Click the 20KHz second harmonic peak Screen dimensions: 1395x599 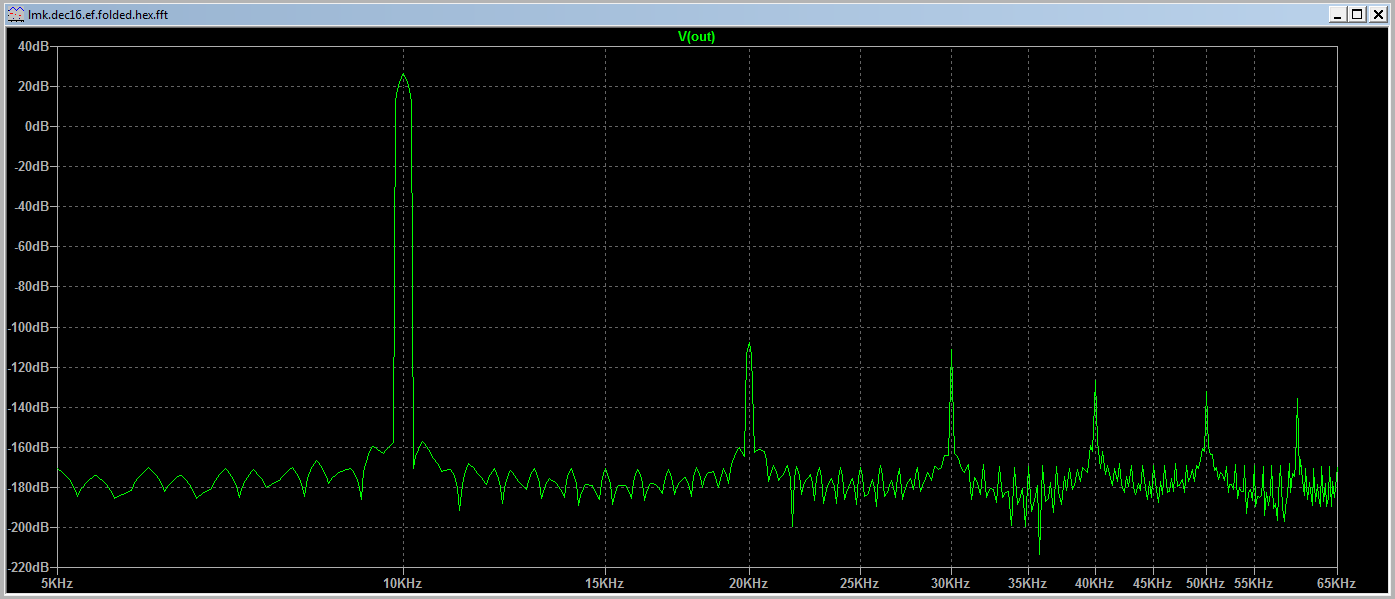point(749,344)
